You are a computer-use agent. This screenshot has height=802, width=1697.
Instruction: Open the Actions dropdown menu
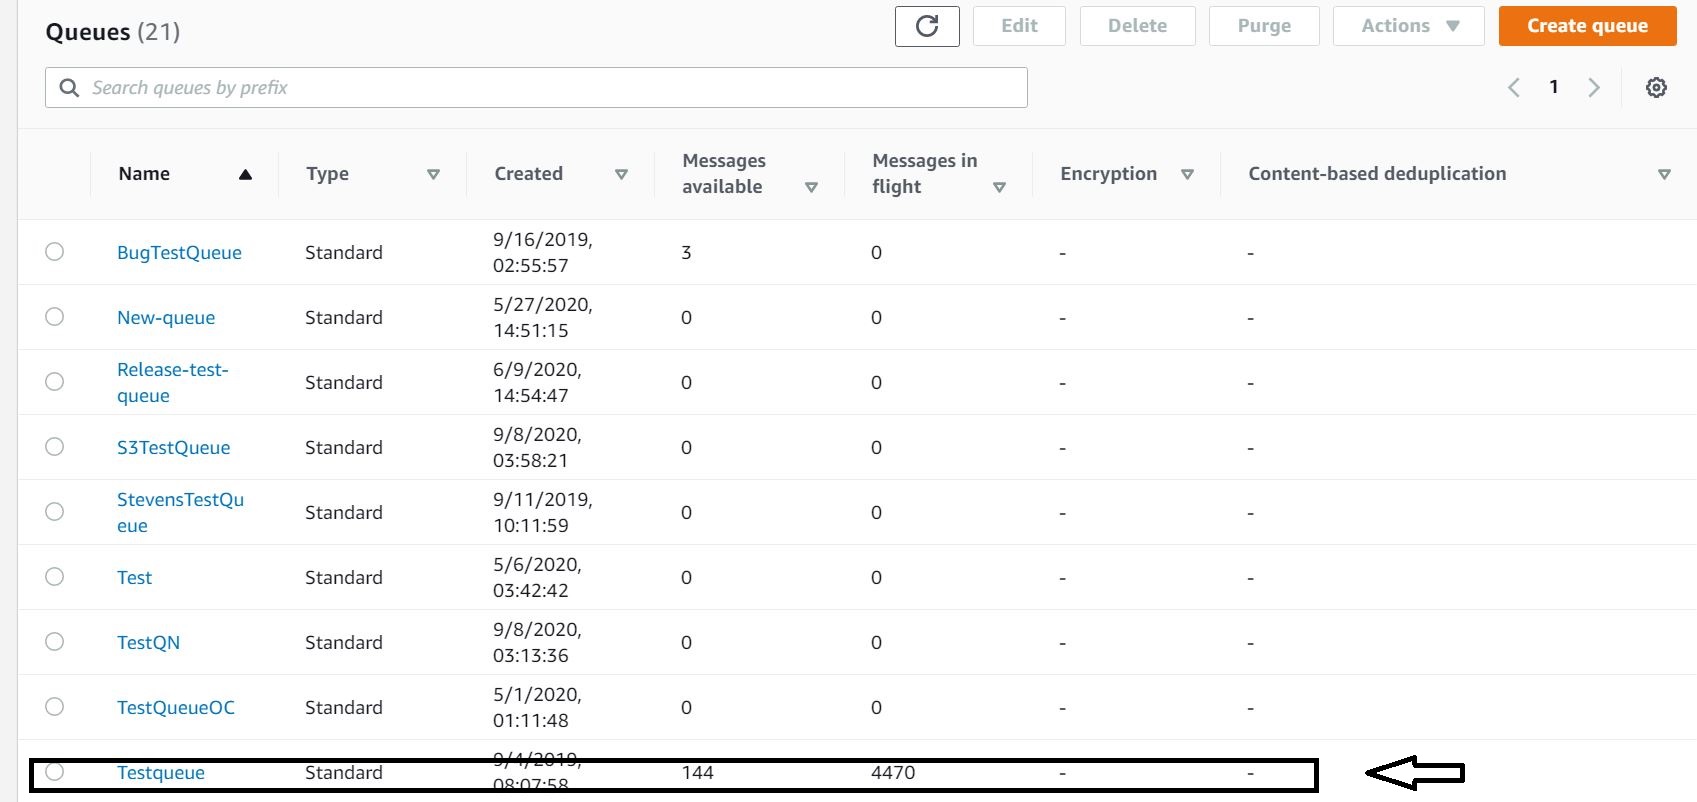1408,26
